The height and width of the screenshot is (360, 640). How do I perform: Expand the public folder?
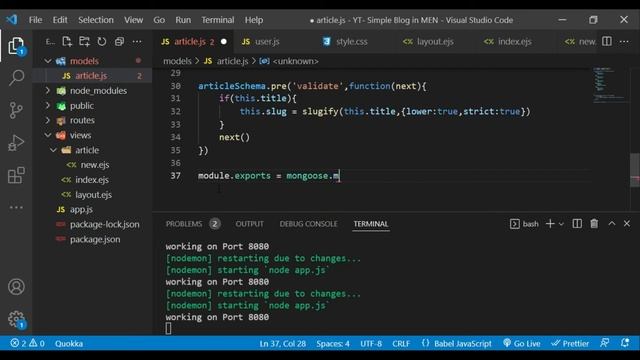point(48,106)
